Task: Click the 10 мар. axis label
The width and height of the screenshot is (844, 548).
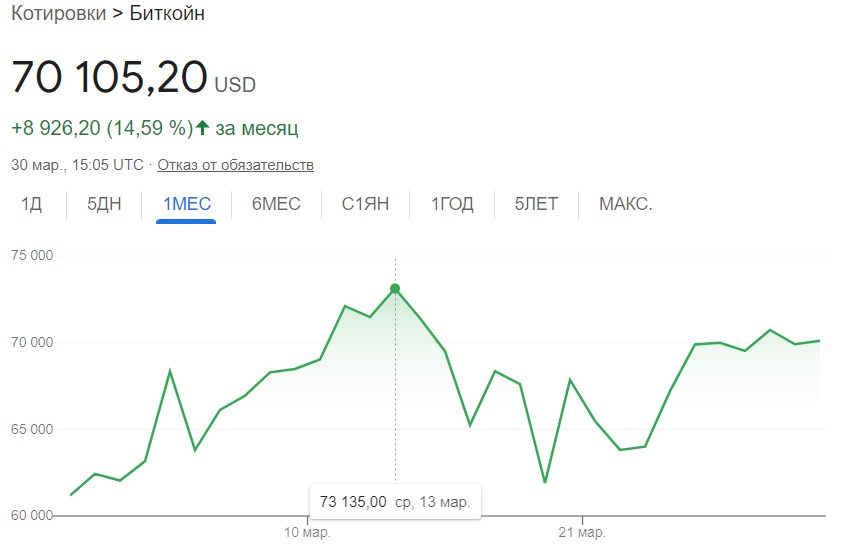Action: click(307, 532)
